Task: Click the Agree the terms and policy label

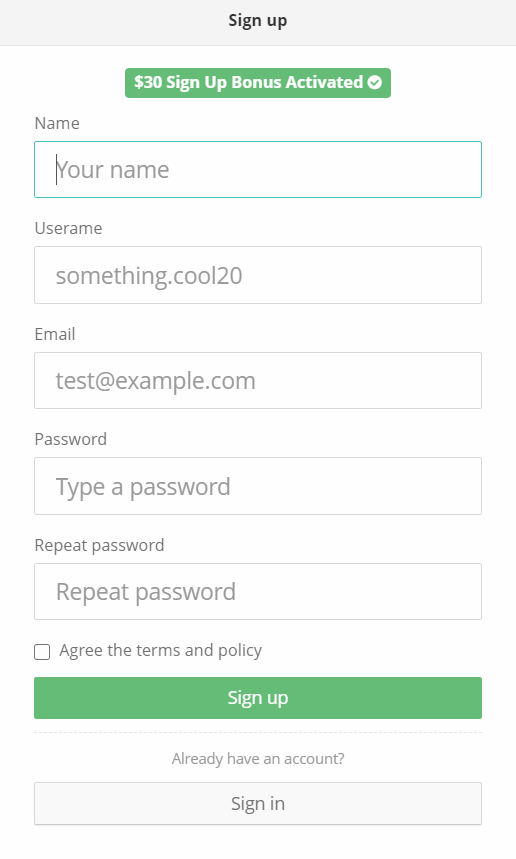Action: coord(160,650)
